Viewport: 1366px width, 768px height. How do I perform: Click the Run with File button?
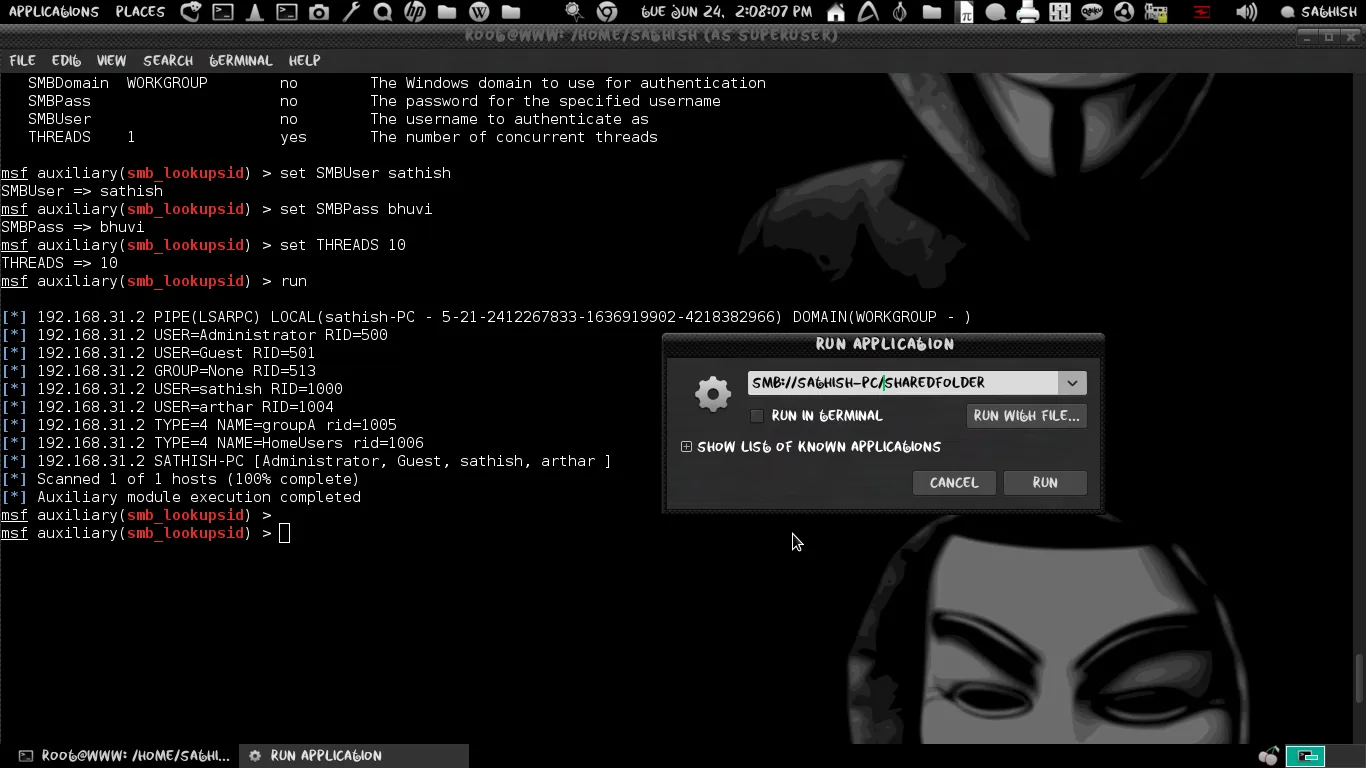click(x=1027, y=416)
